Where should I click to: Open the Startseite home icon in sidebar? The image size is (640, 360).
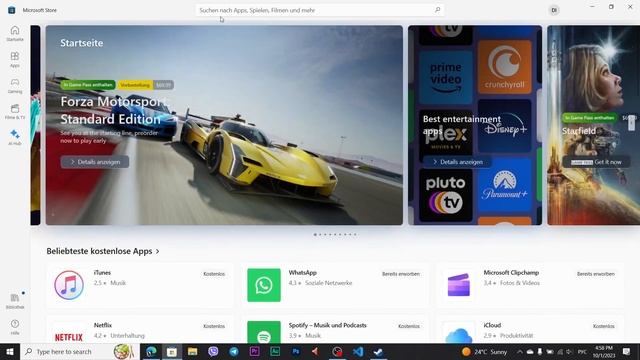point(15,33)
